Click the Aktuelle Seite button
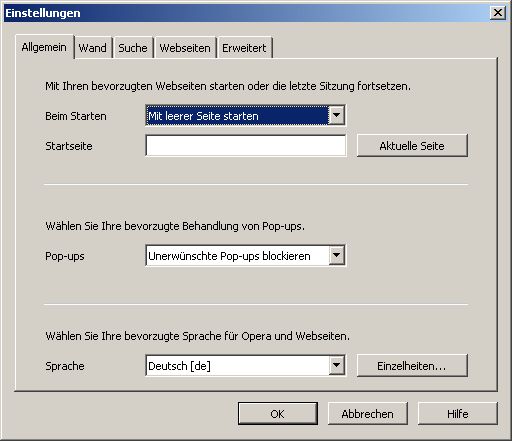 tap(412, 146)
